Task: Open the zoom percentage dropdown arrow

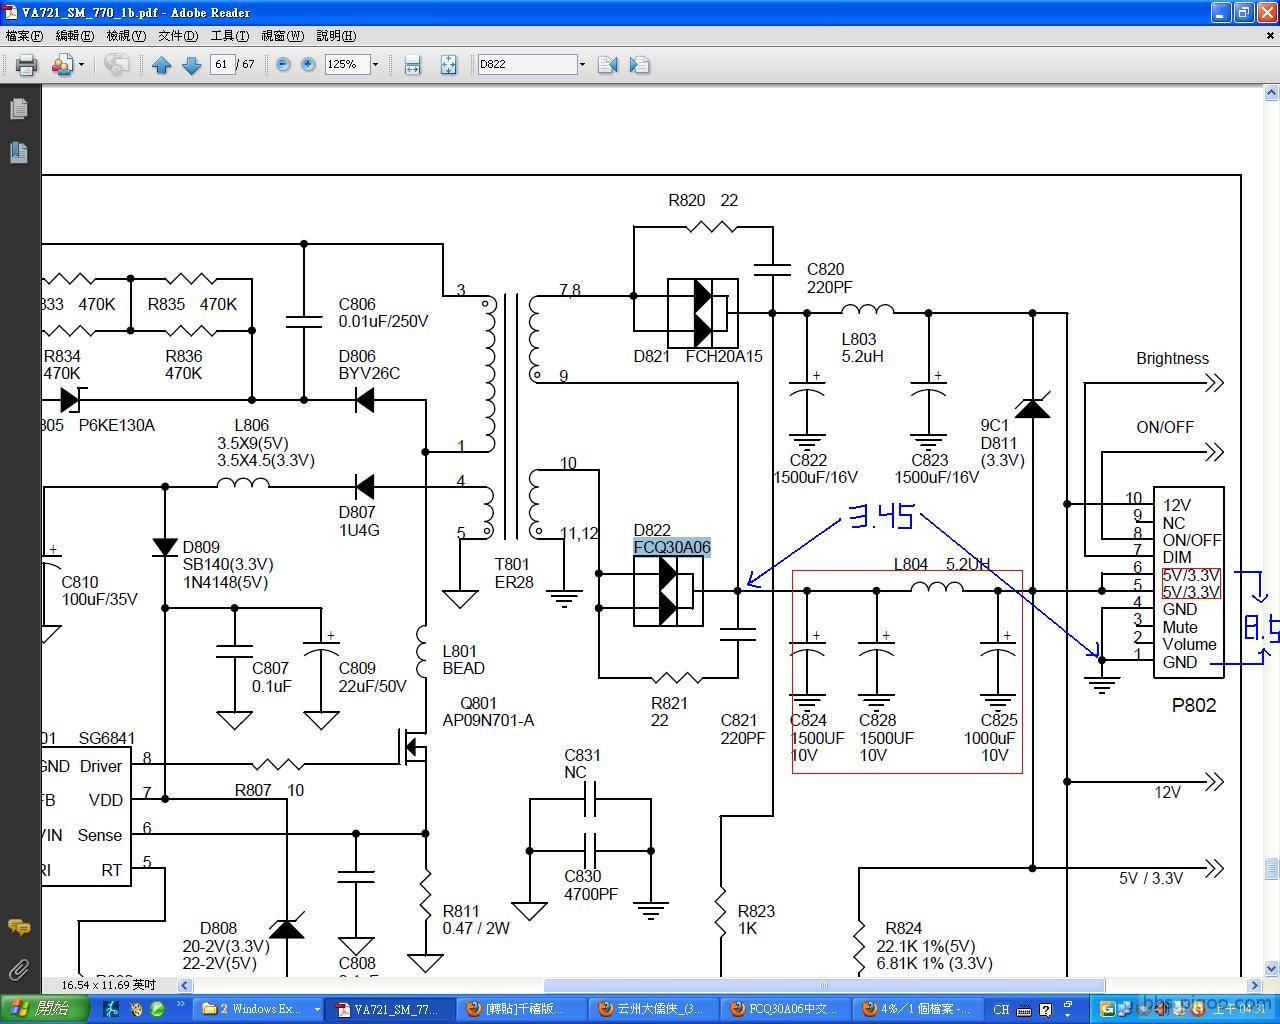Action: pos(375,64)
